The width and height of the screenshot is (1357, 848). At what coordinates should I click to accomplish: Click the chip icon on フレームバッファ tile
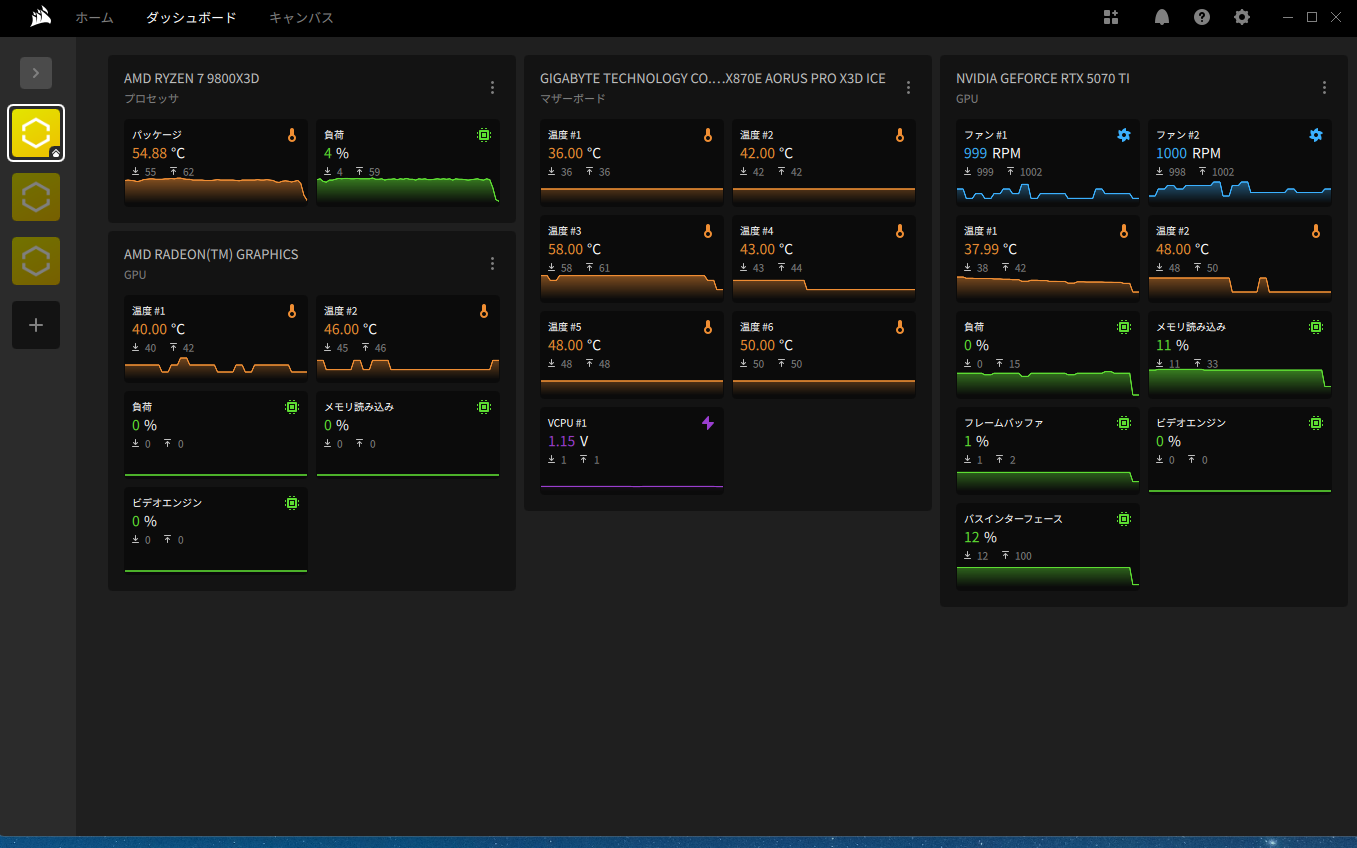(x=1124, y=423)
